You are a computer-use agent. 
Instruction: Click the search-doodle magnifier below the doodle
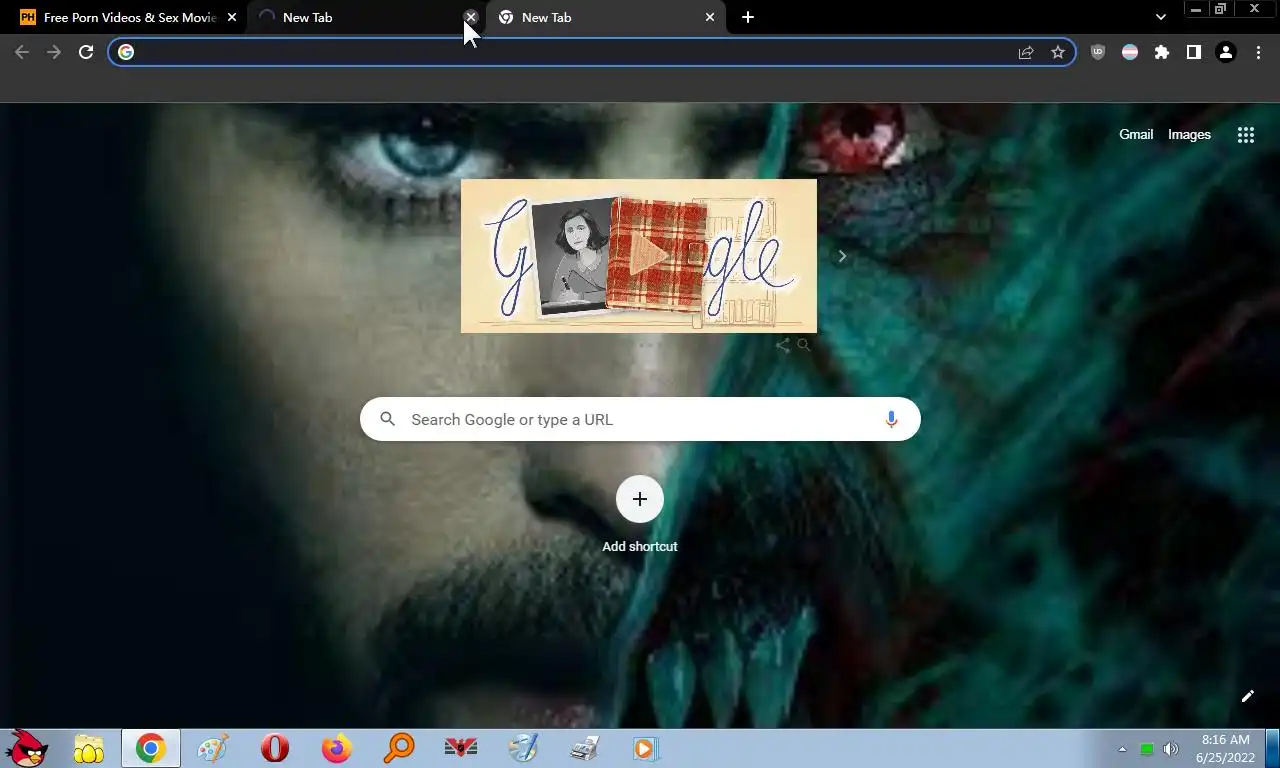tap(803, 345)
